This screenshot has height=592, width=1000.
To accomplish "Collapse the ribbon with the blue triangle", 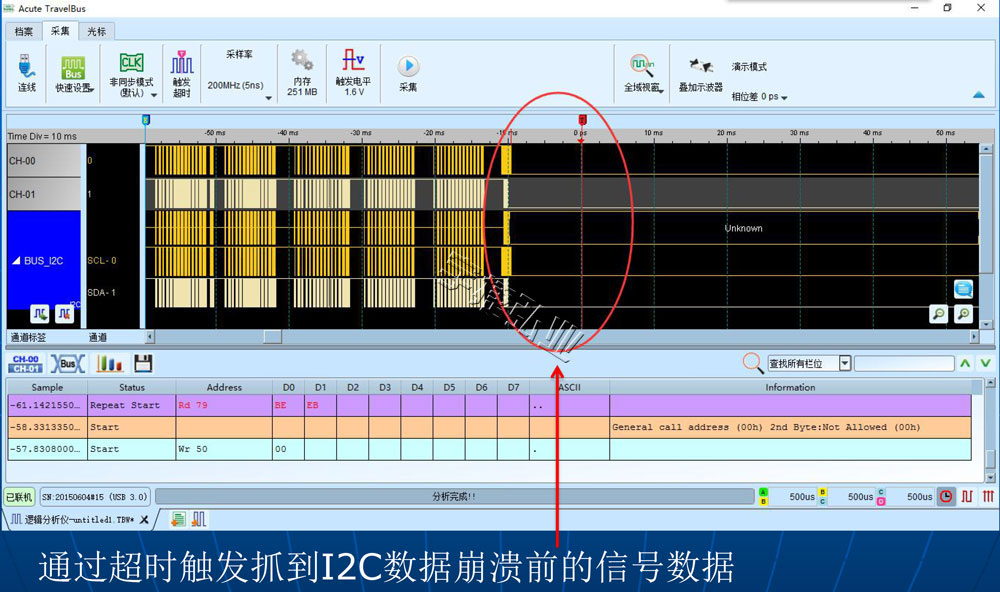I will [978, 95].
